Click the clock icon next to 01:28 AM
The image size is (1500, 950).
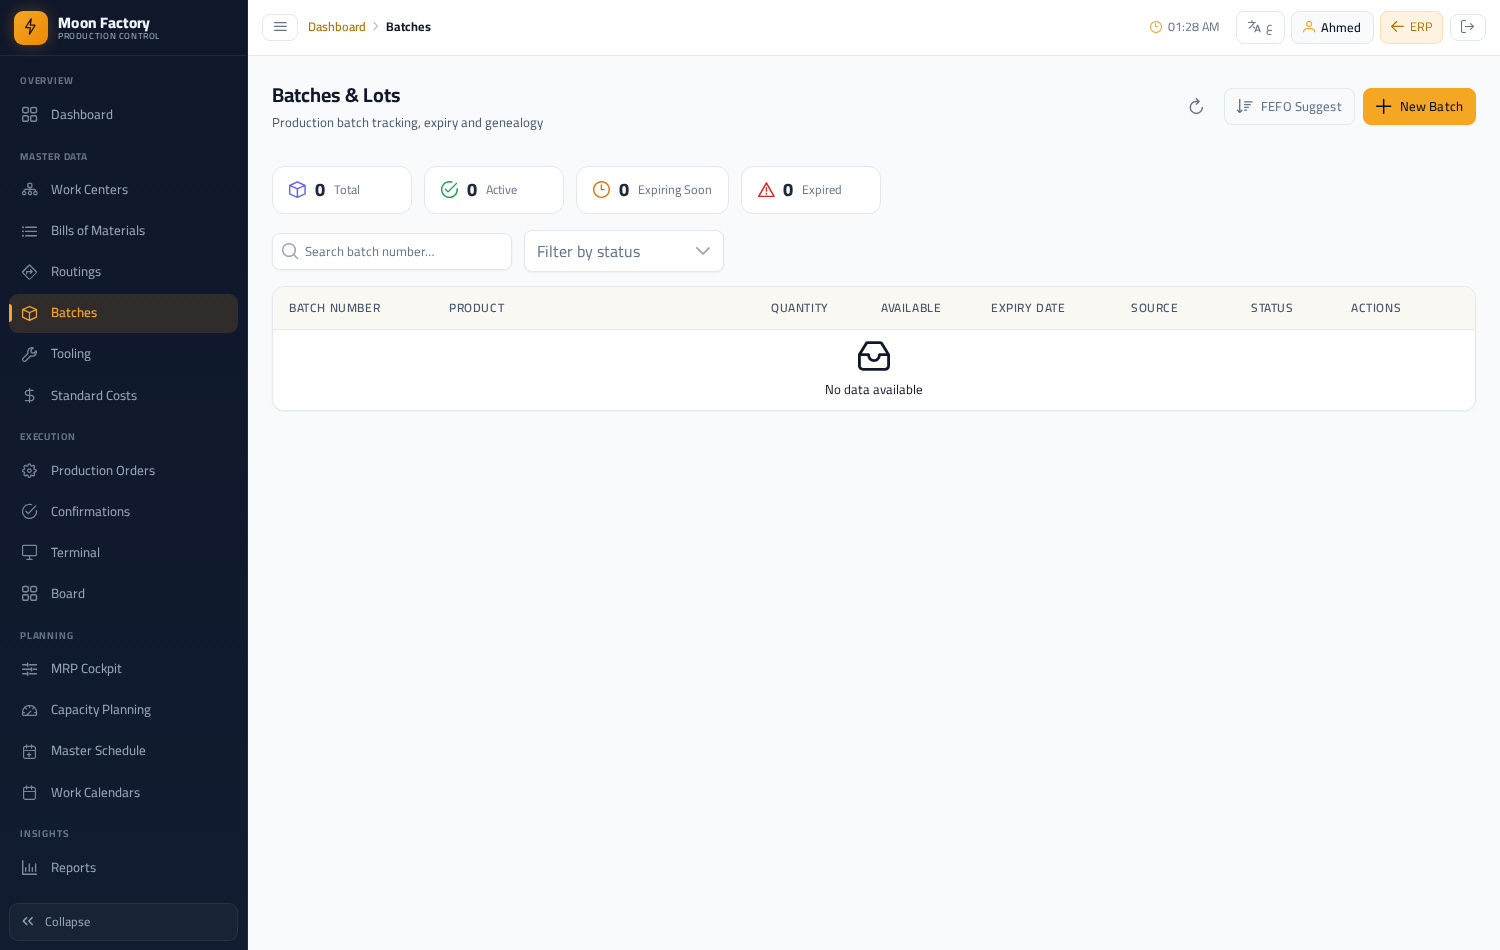point(1156,27)
